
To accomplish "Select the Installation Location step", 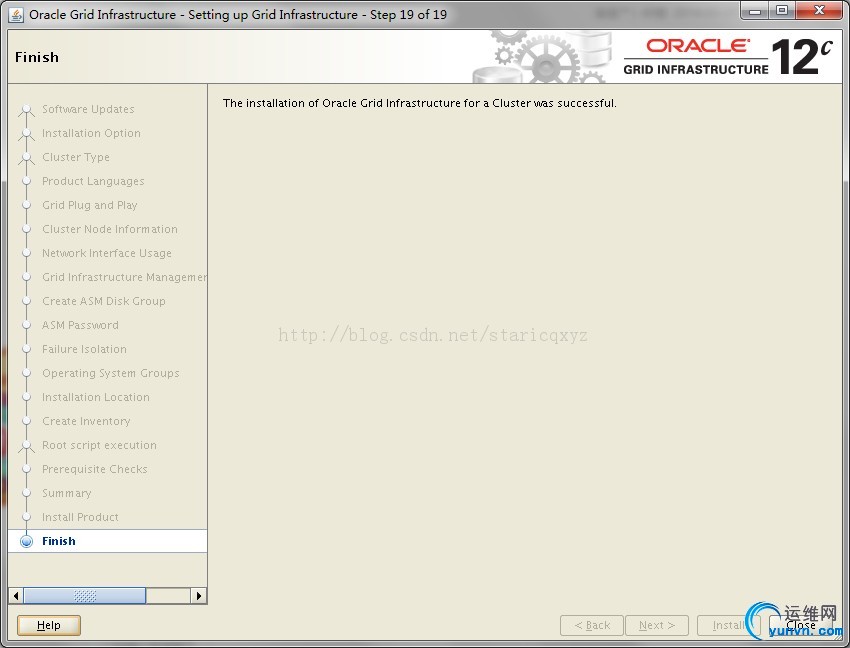I will (x=96, y=397).
